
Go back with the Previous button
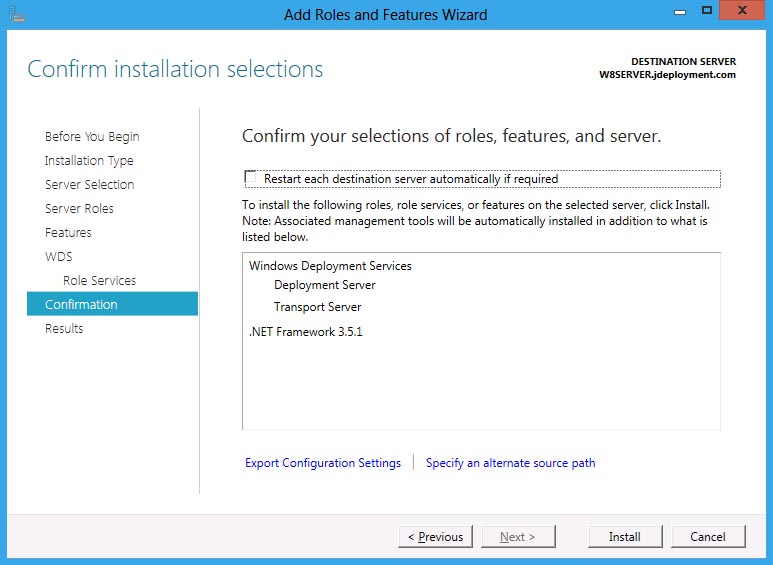[435, 537]
